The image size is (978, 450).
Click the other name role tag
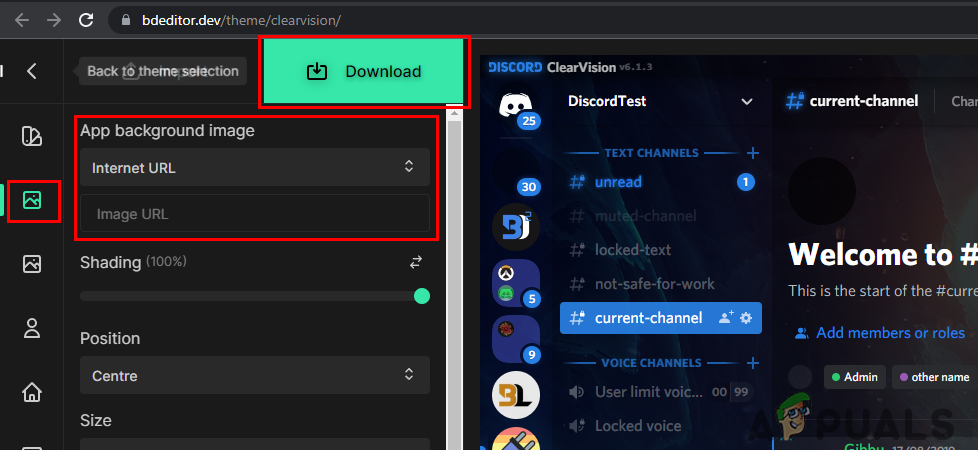tap(934, 377)
